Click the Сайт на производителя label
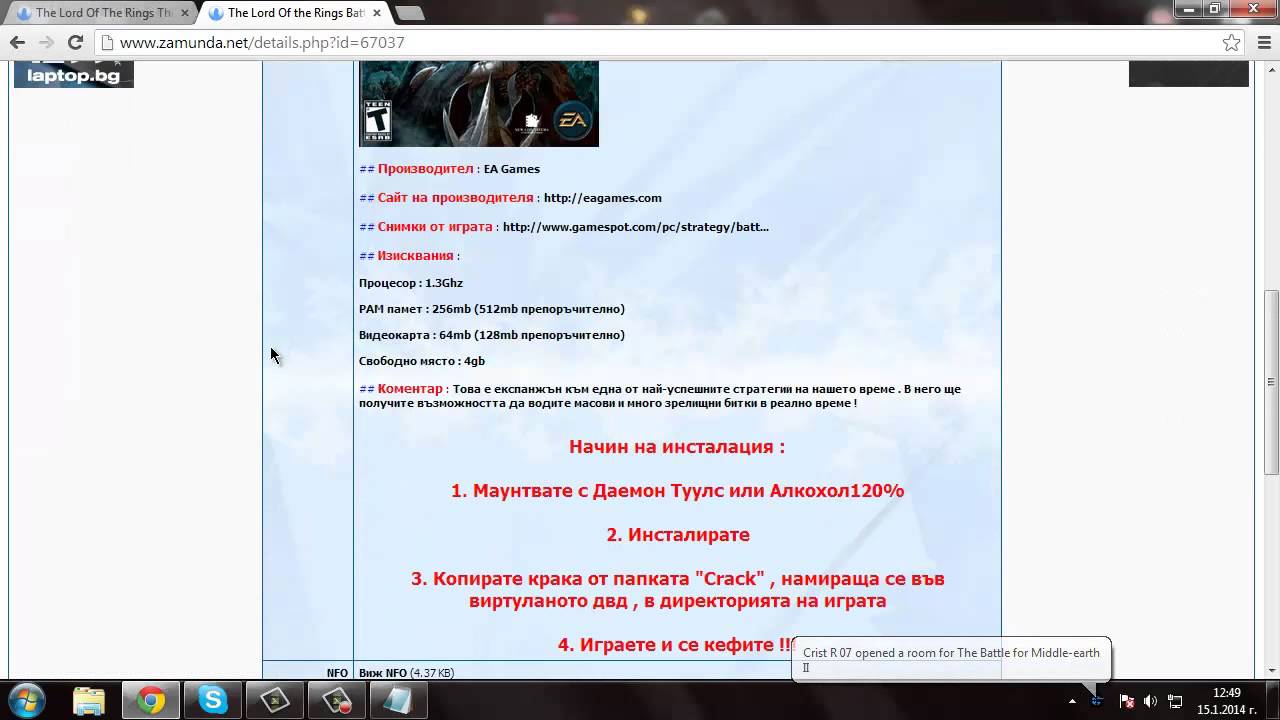Screen dimensions: 1280x720 (455, 198)
